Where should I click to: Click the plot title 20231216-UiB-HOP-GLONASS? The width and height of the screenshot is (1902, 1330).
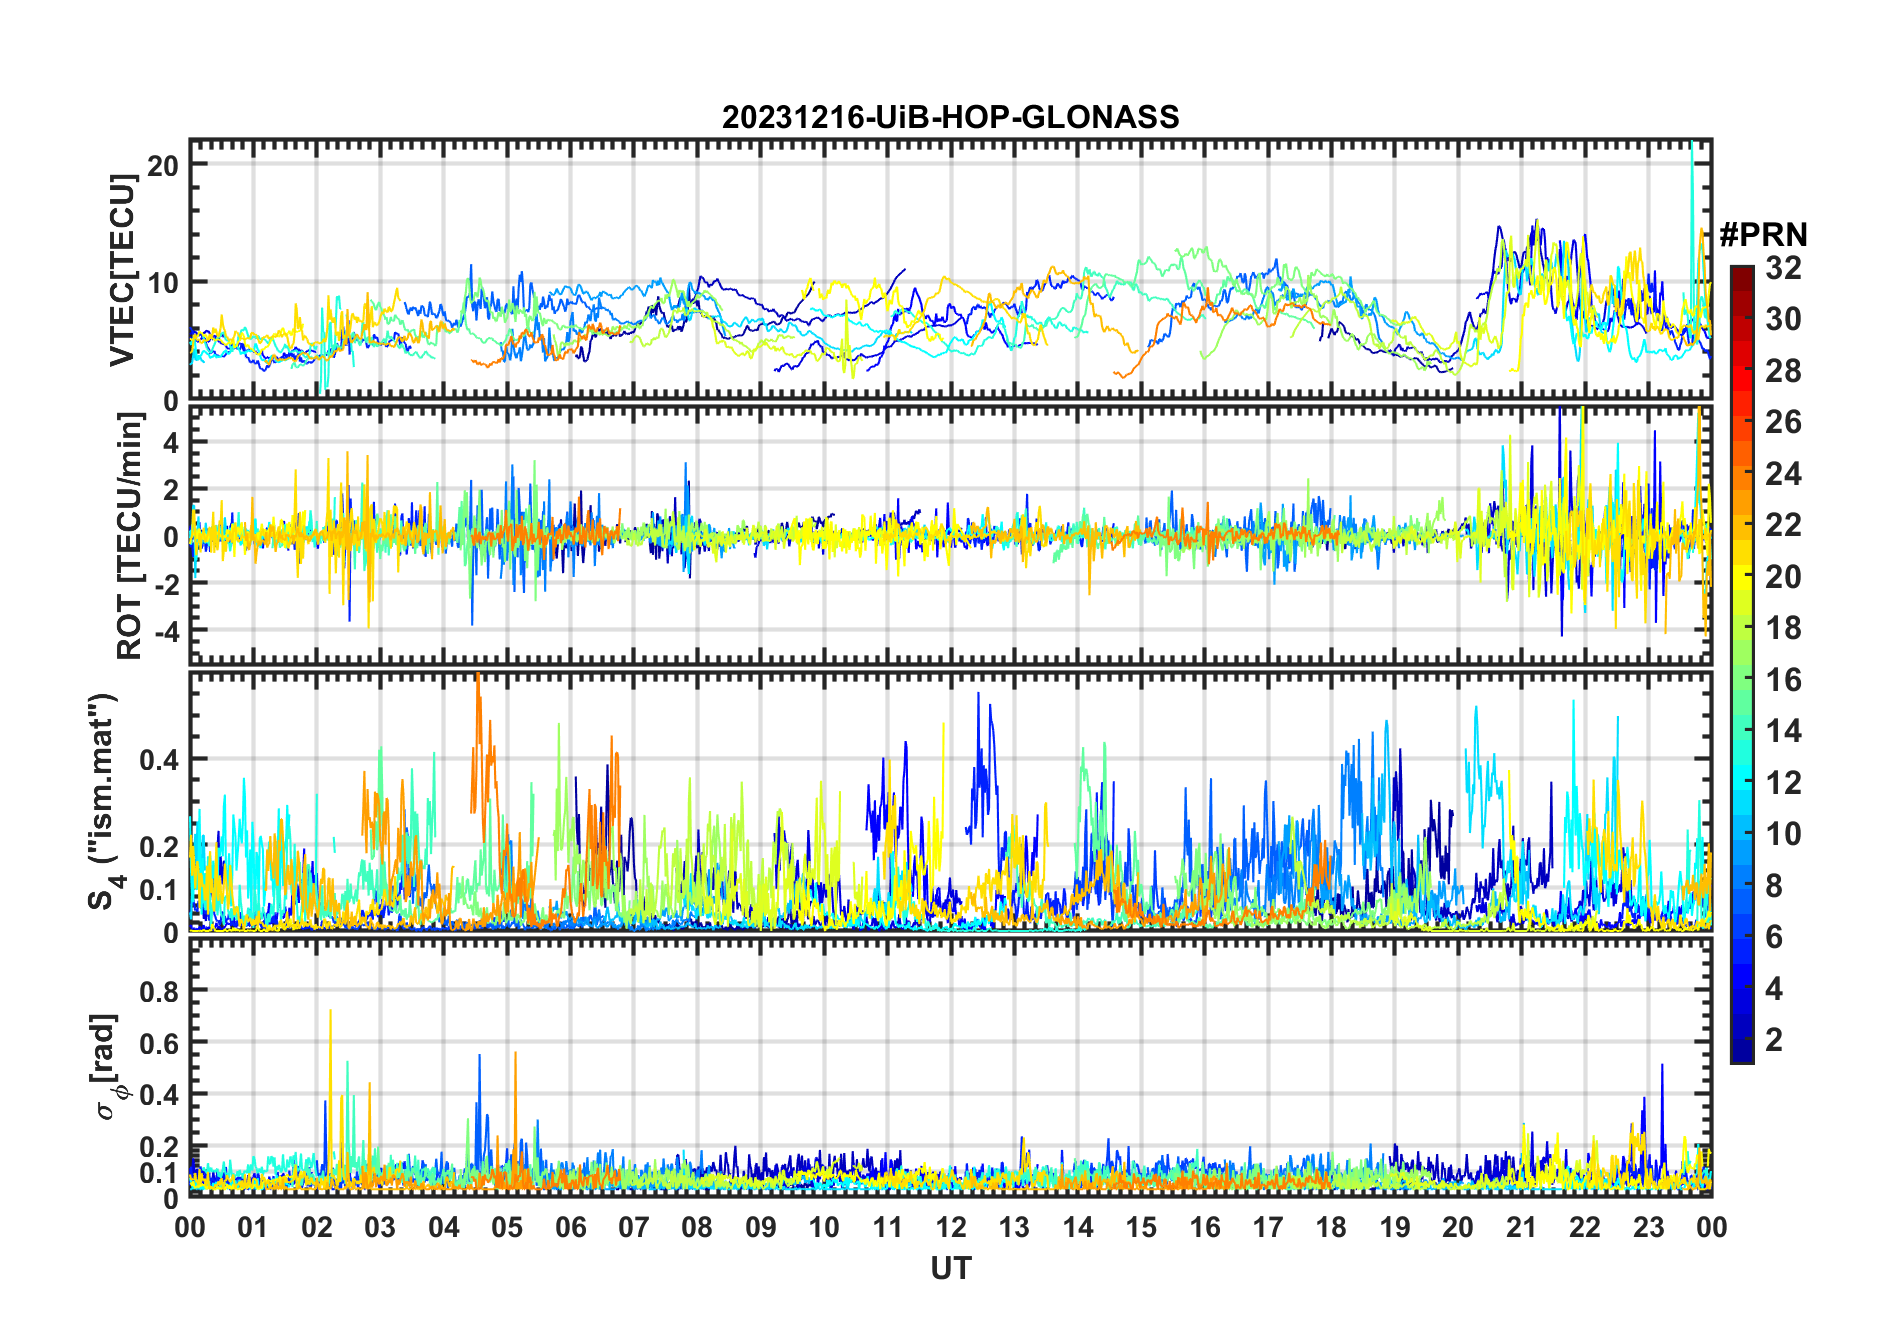pyautogui.click(x=950, y=118)
